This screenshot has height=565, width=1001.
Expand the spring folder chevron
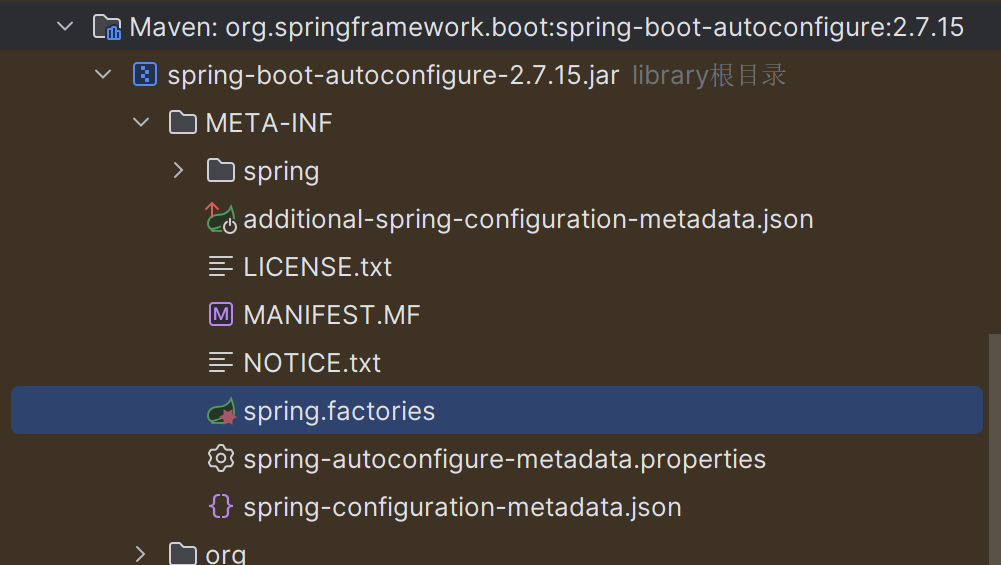tap(179, 170)
